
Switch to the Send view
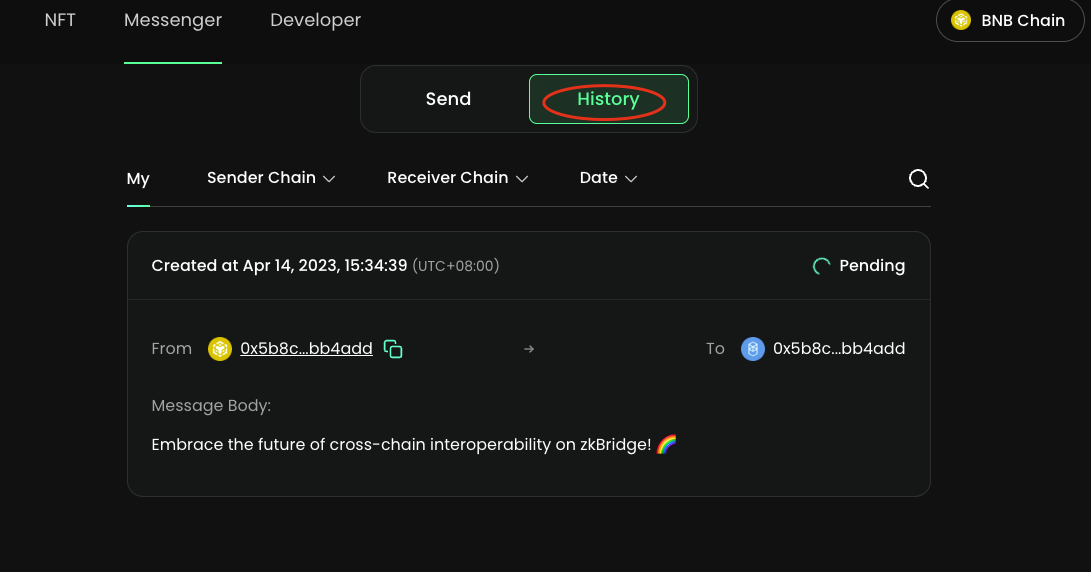[448, 99]
